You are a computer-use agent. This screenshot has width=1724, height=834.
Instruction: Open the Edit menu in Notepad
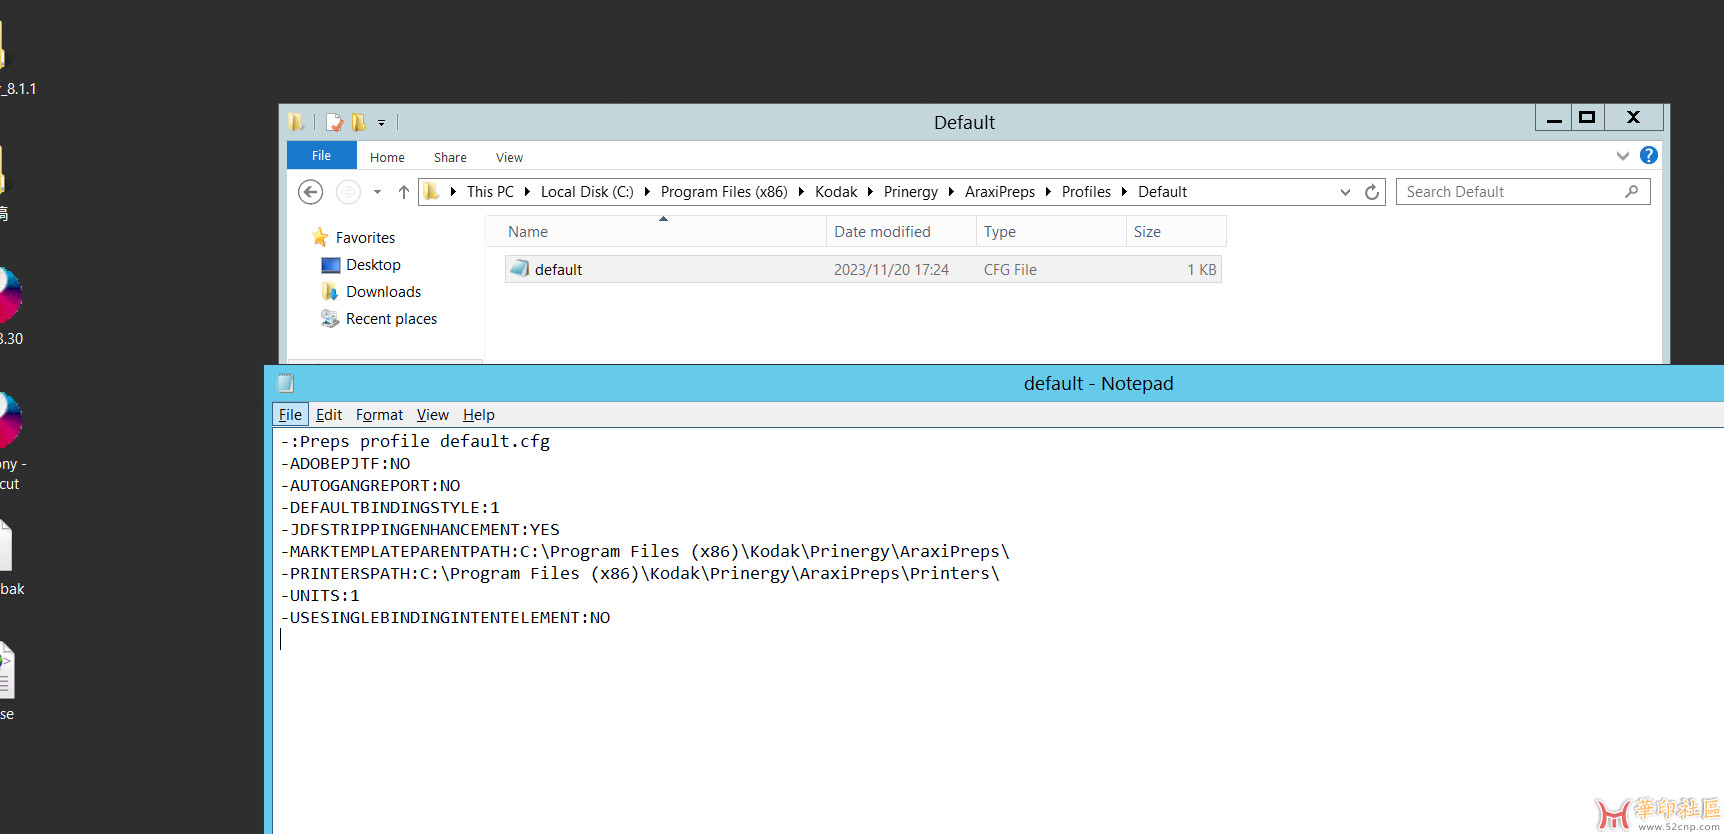329,415
